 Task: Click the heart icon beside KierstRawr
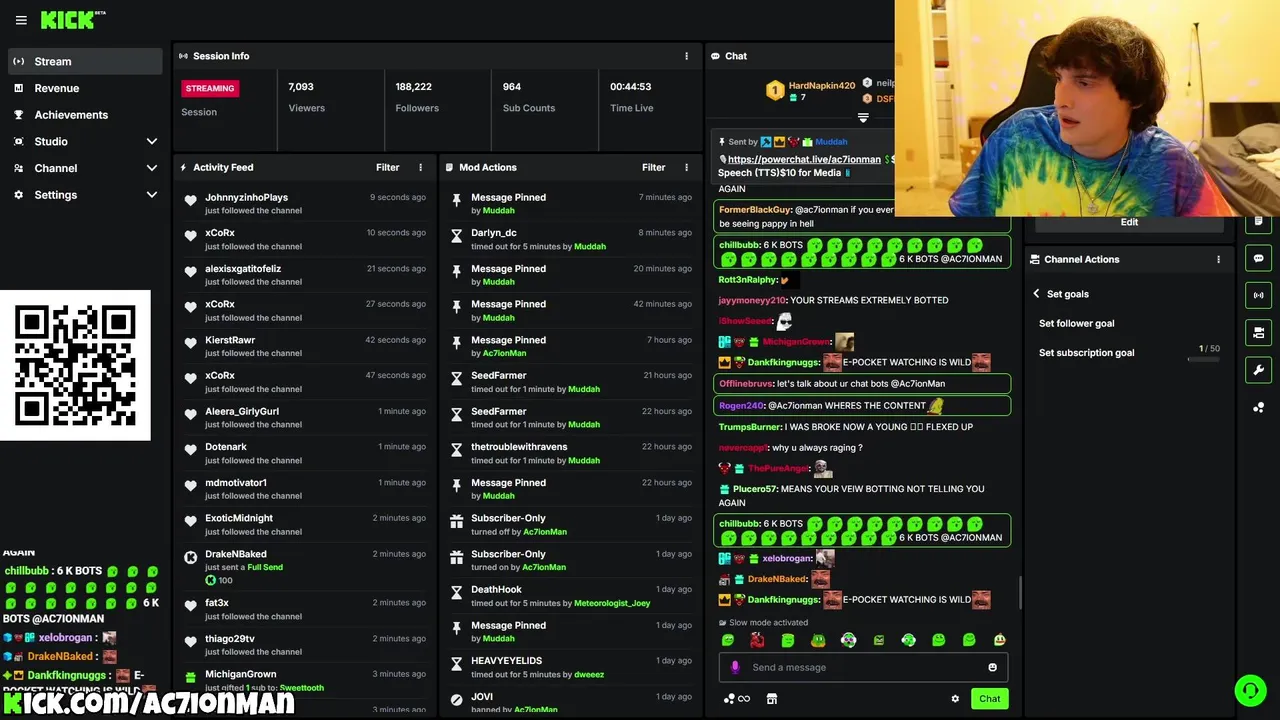(190, 344)
